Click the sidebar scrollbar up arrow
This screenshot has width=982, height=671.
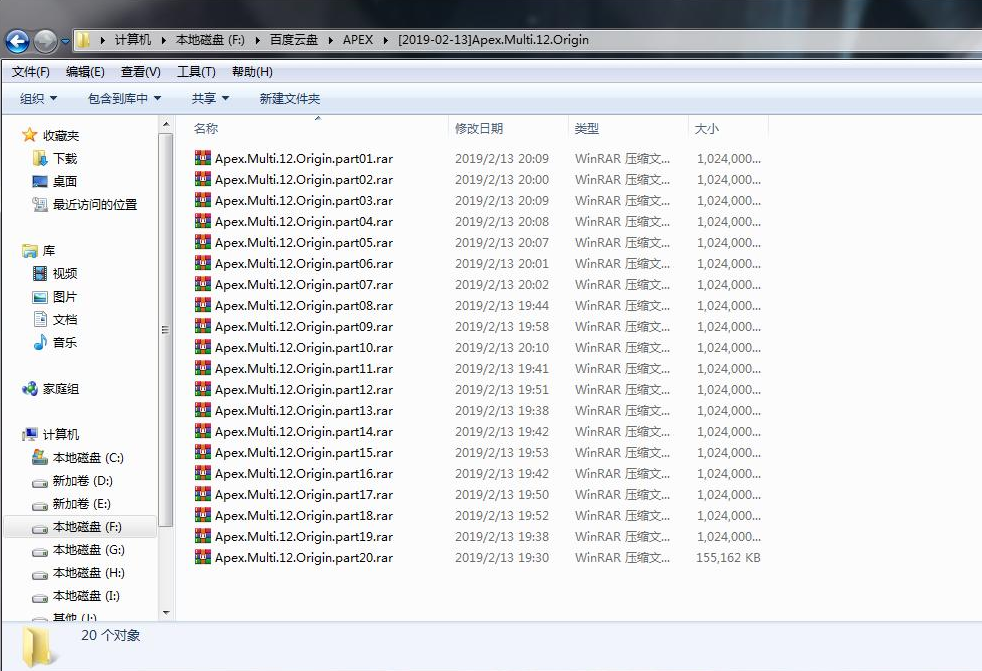[166, 125]
